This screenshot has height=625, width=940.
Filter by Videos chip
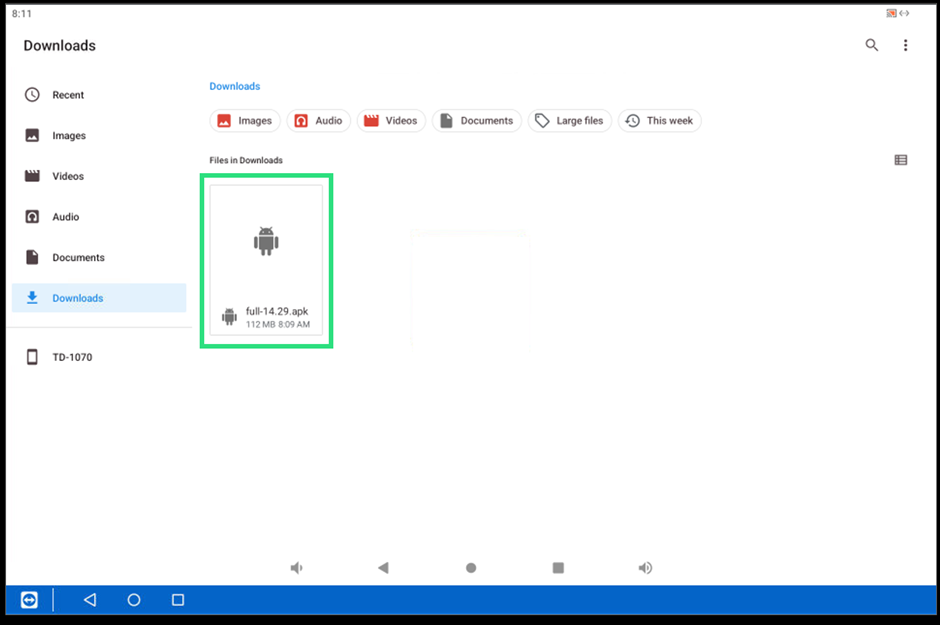[x=391, y=120]
